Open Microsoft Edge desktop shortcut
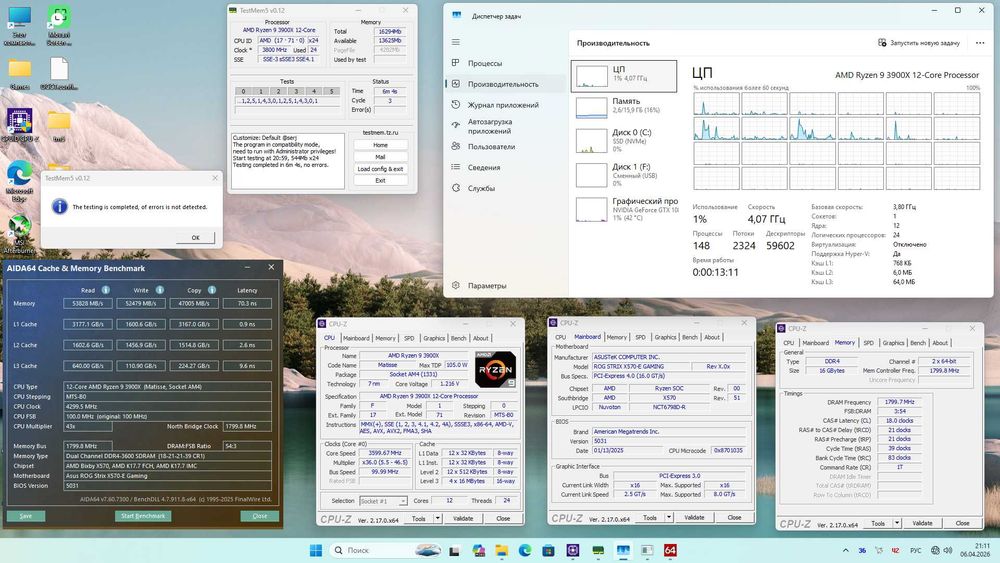Viewport: 1000px width, 563px height. (19, 182)
